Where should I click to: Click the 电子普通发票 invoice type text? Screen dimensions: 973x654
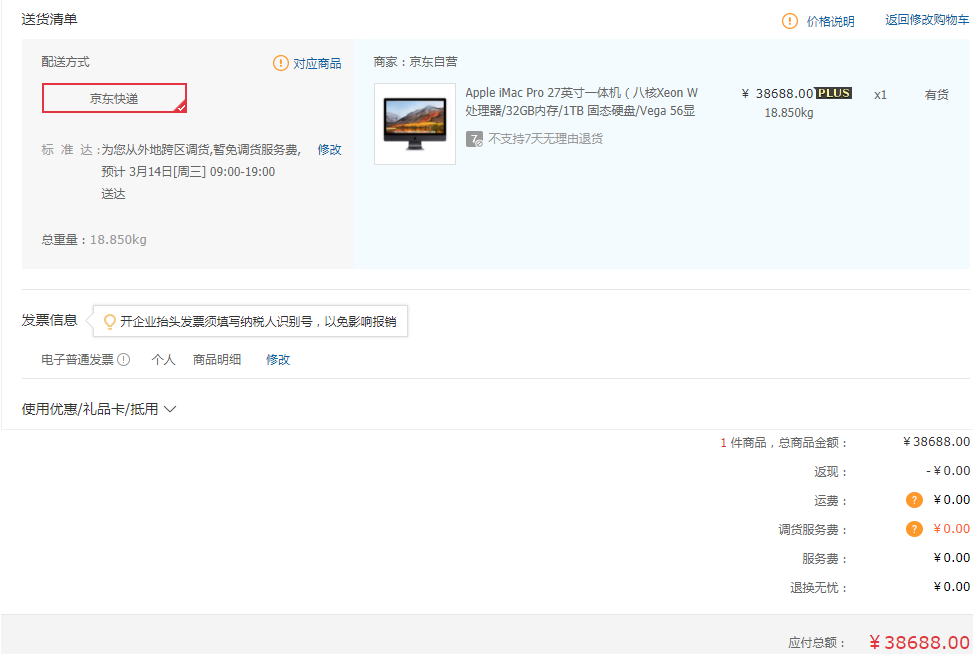point(78,360)
